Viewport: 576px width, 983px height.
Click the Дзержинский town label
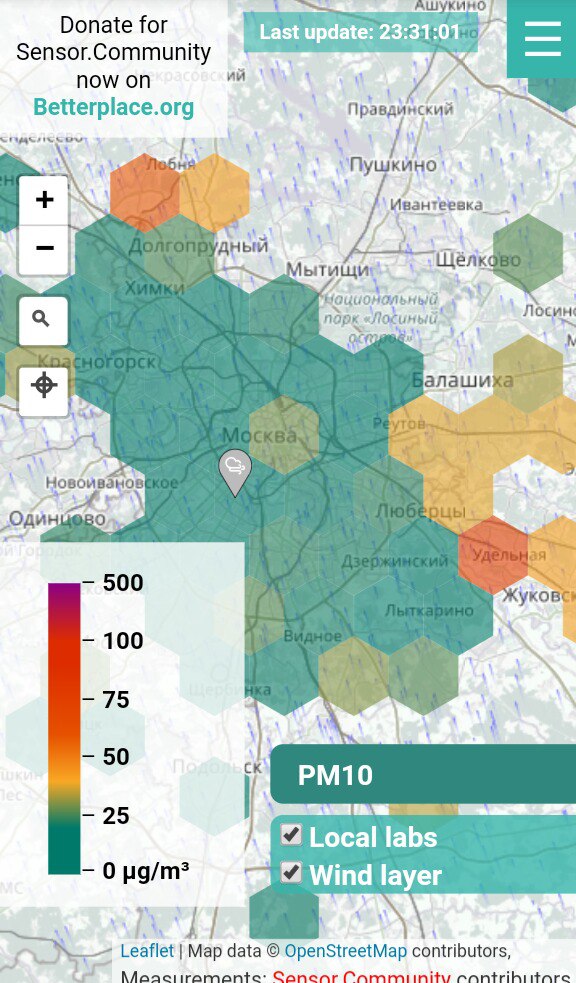395,561
